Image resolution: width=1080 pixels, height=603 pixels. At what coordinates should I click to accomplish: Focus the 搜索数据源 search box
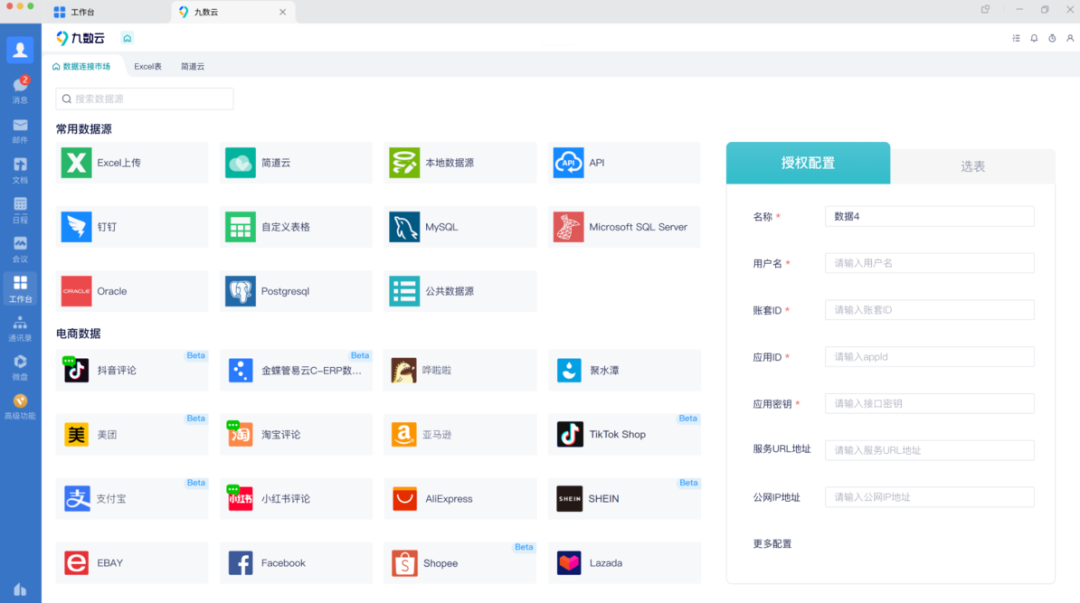(x=145, y=99)
